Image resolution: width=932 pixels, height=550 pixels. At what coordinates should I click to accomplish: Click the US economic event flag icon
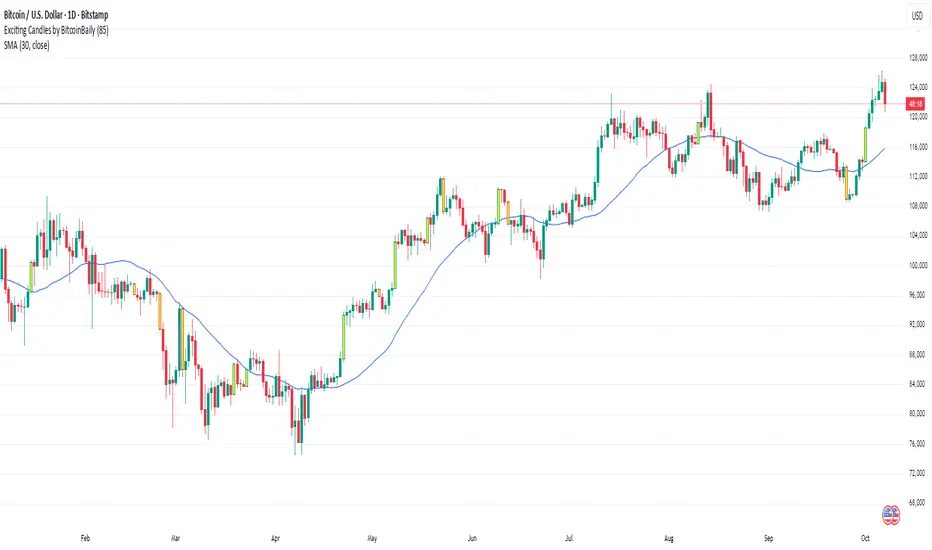889,515
